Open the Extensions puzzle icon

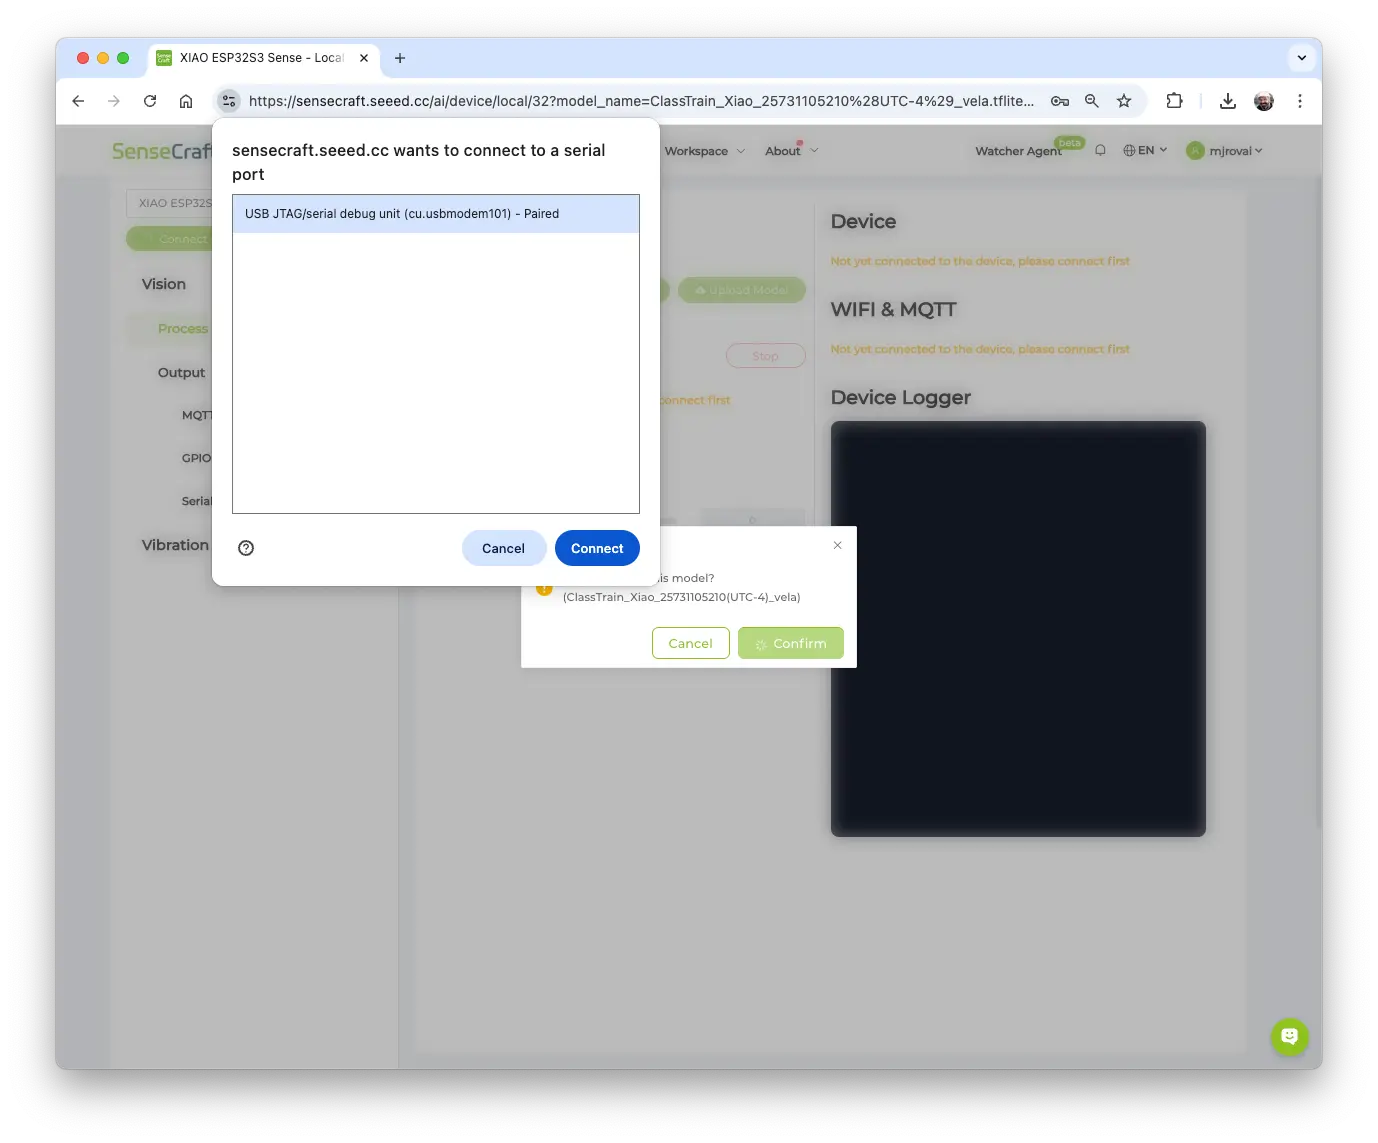click(1174, 101)
